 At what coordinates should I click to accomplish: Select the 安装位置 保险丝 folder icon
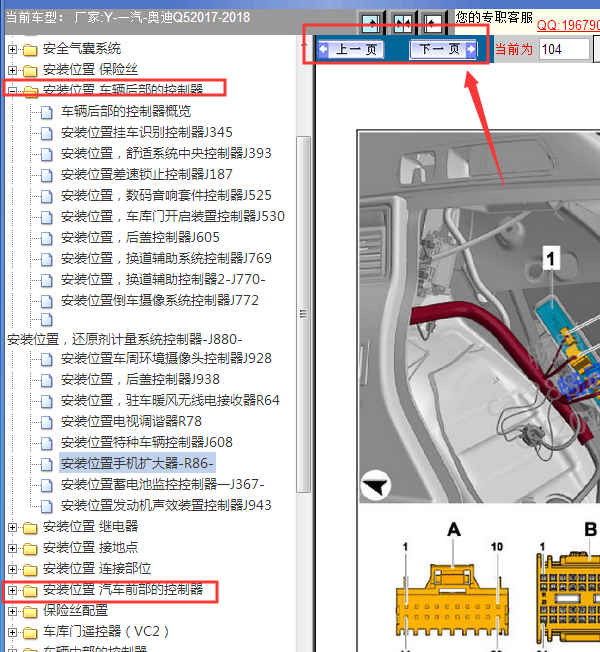pos(30,70)
